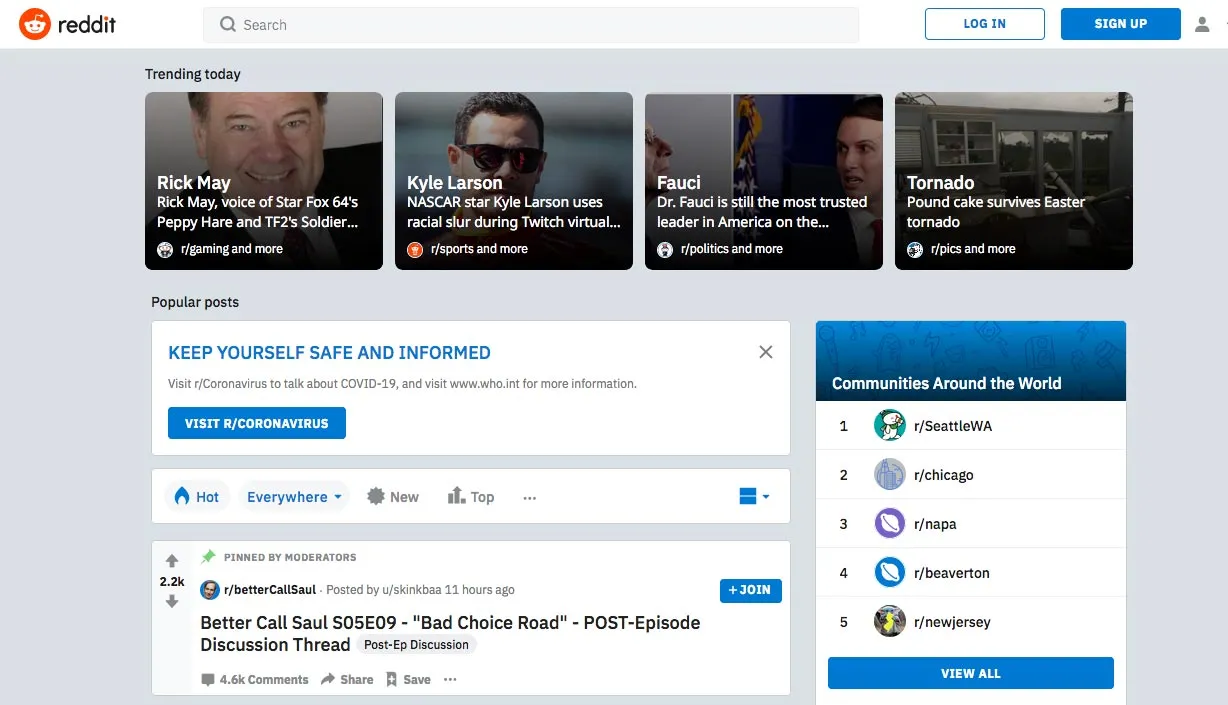Dismiss the Keep Yourself Safe banner
Viewport: 1228px width, 705px height.
765,352
